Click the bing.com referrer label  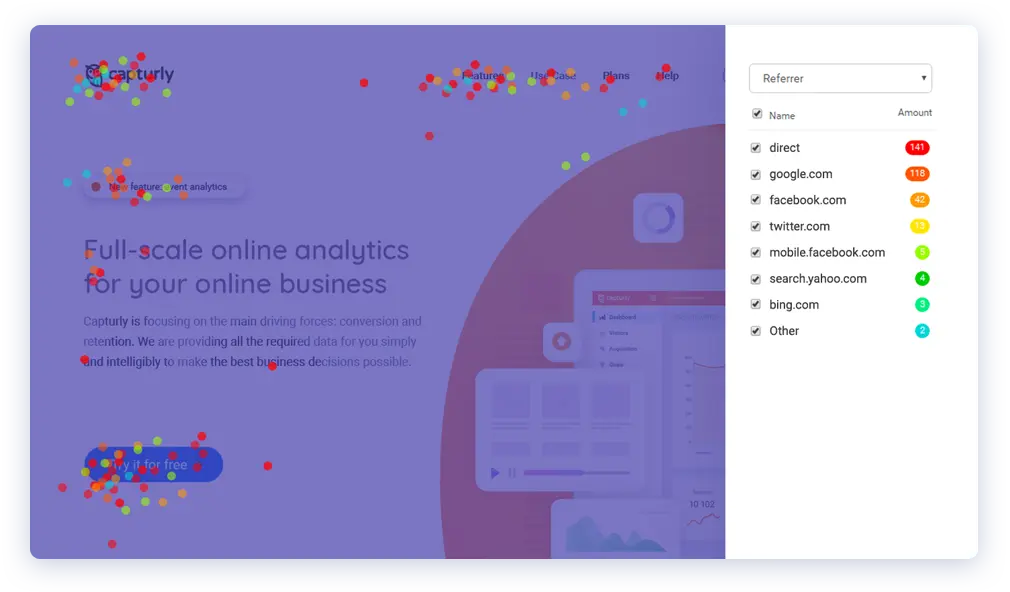click(794, 304)
